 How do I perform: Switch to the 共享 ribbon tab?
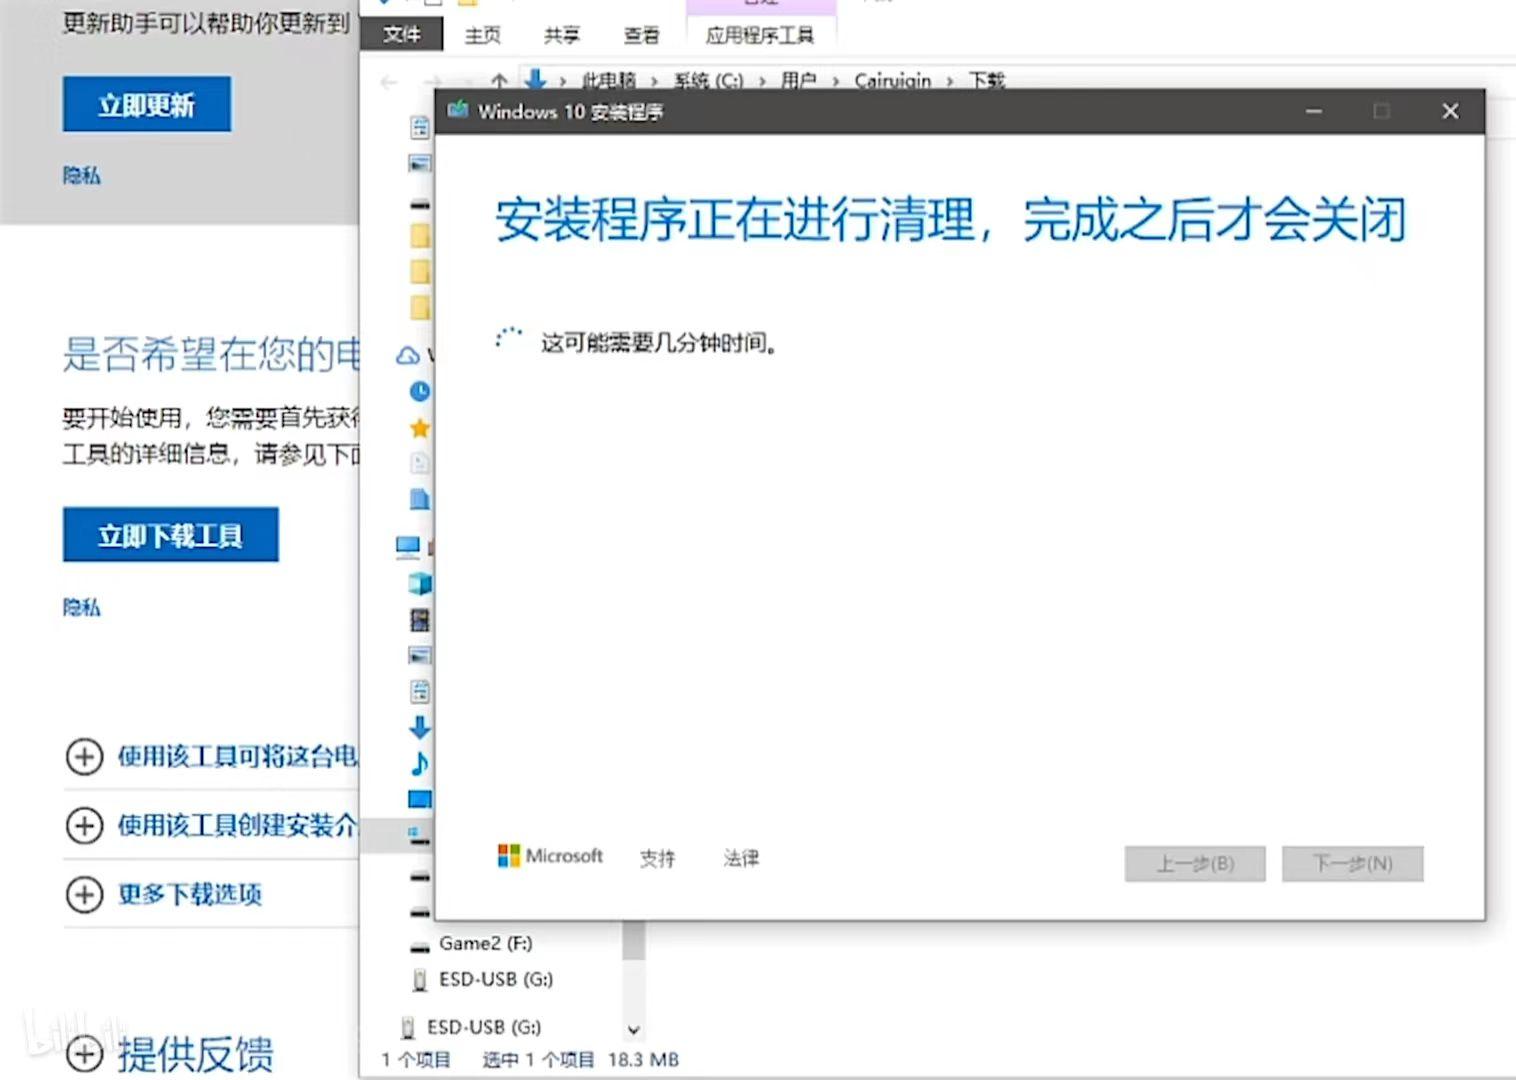point(561,35)
